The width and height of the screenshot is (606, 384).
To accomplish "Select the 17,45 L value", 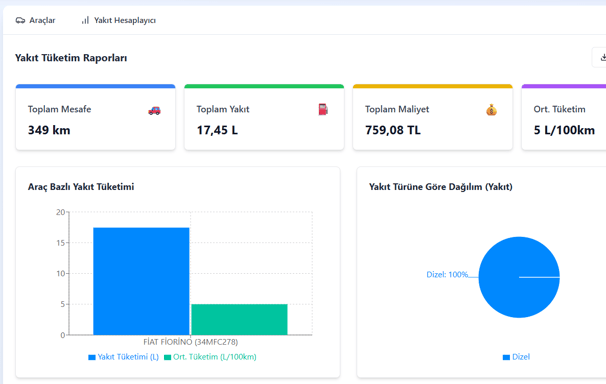I will [x=217, y=130].
